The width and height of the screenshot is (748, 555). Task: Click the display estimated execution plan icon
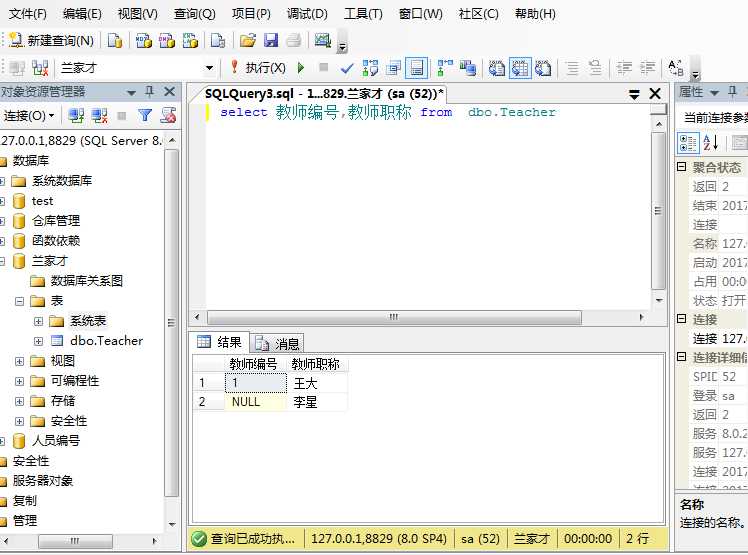(370, 68)
